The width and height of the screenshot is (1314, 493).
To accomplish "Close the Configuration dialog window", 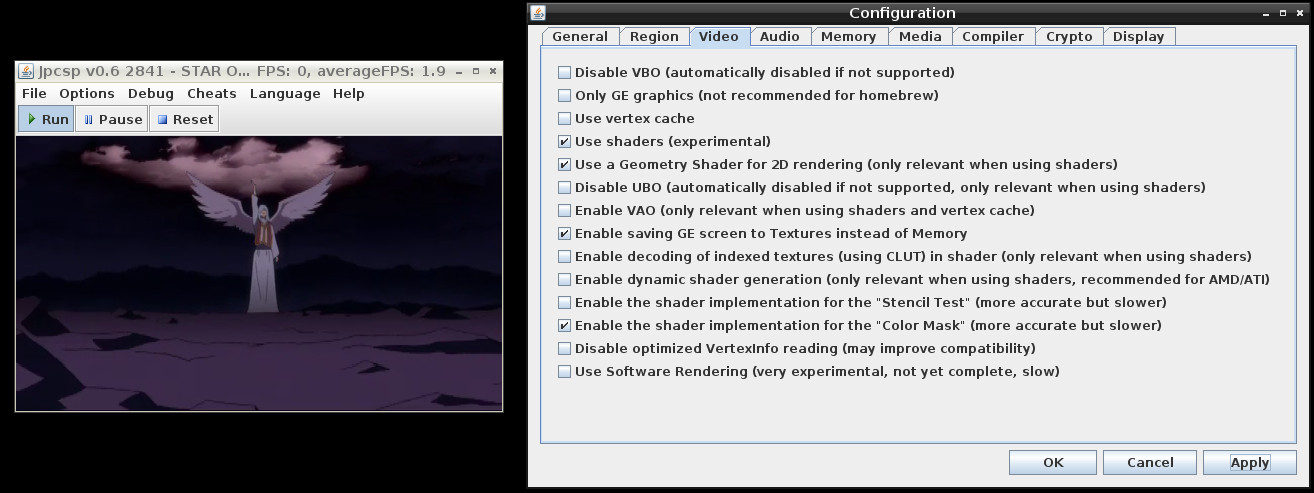I will [1301, 13].
